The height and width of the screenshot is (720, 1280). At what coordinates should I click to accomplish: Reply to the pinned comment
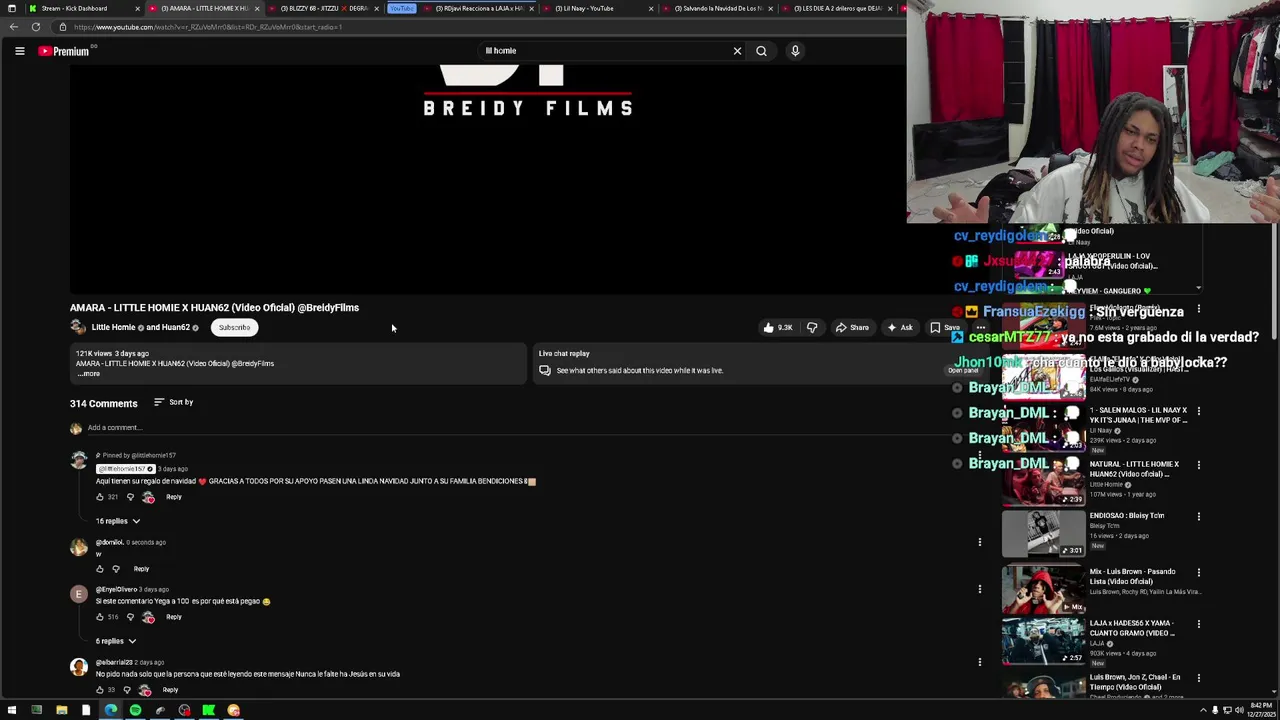coord(174,497)
